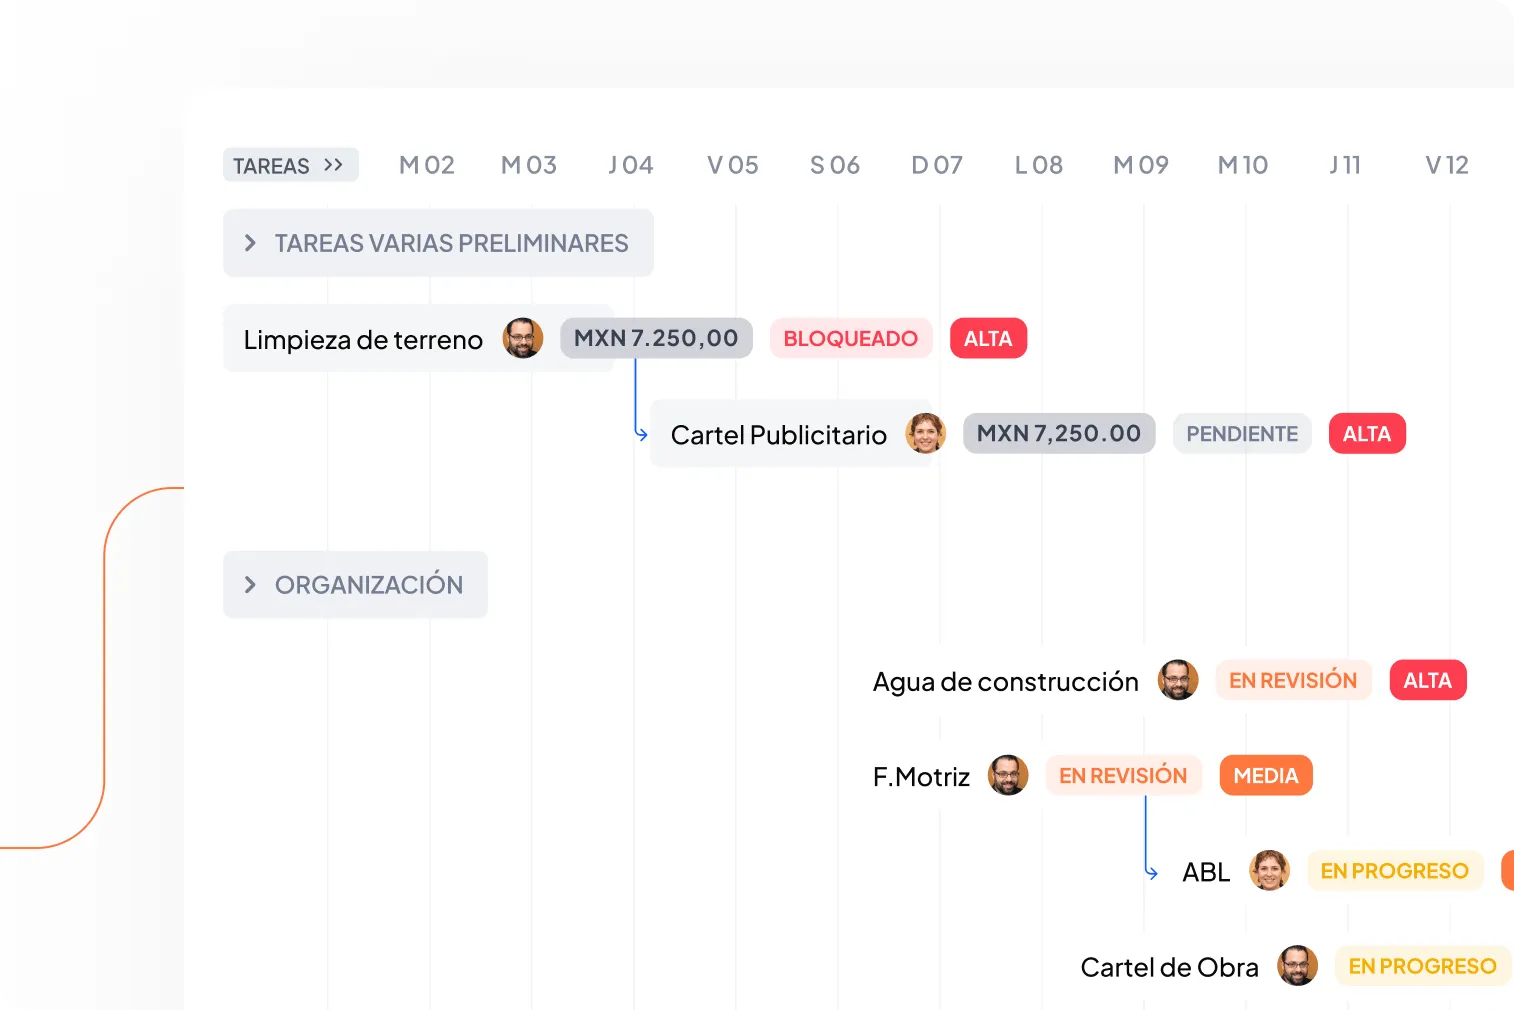
Task: Click the TAREAS double-chevron icon
Action: click(333, 165)
